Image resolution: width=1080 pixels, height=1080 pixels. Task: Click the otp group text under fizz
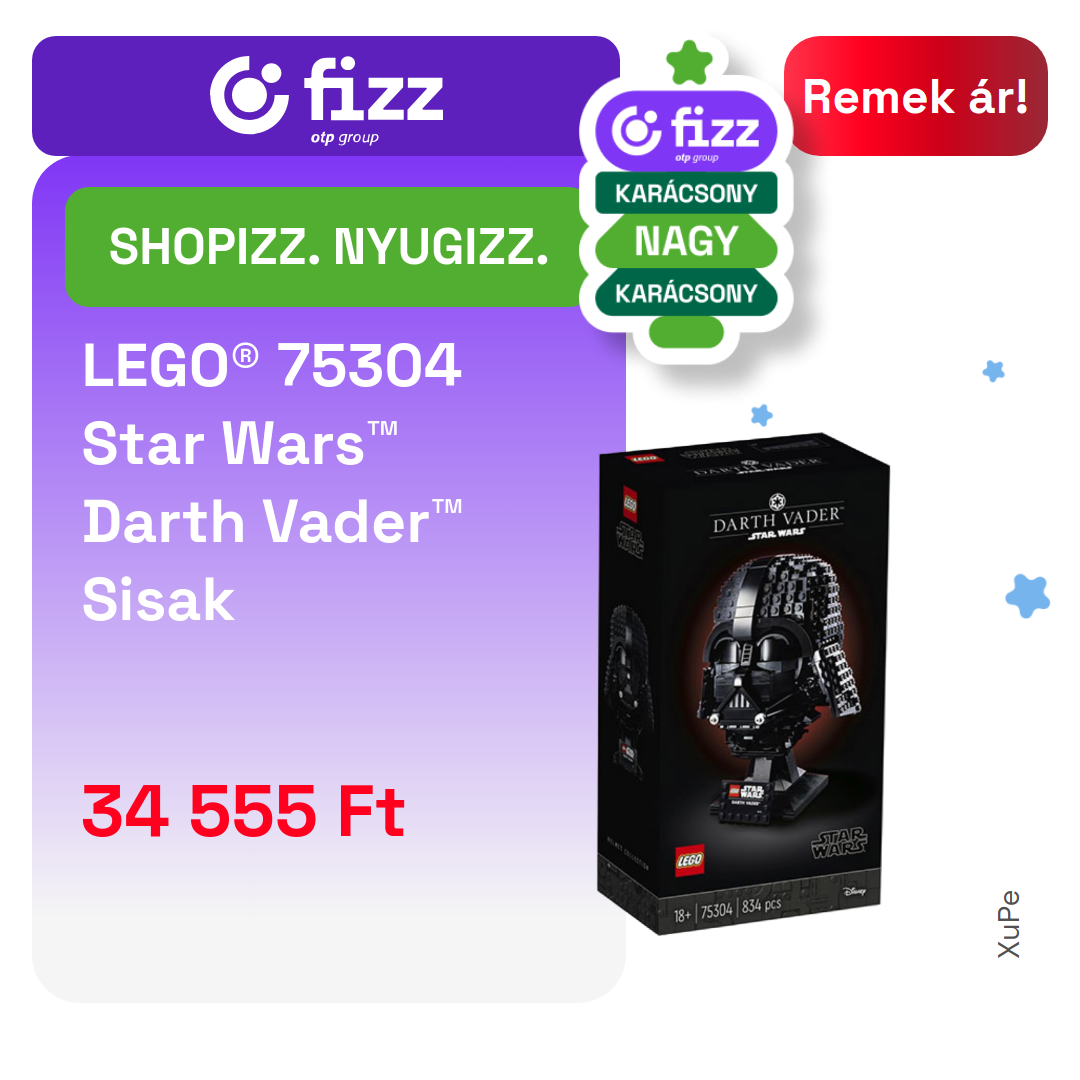coord(344,137)
